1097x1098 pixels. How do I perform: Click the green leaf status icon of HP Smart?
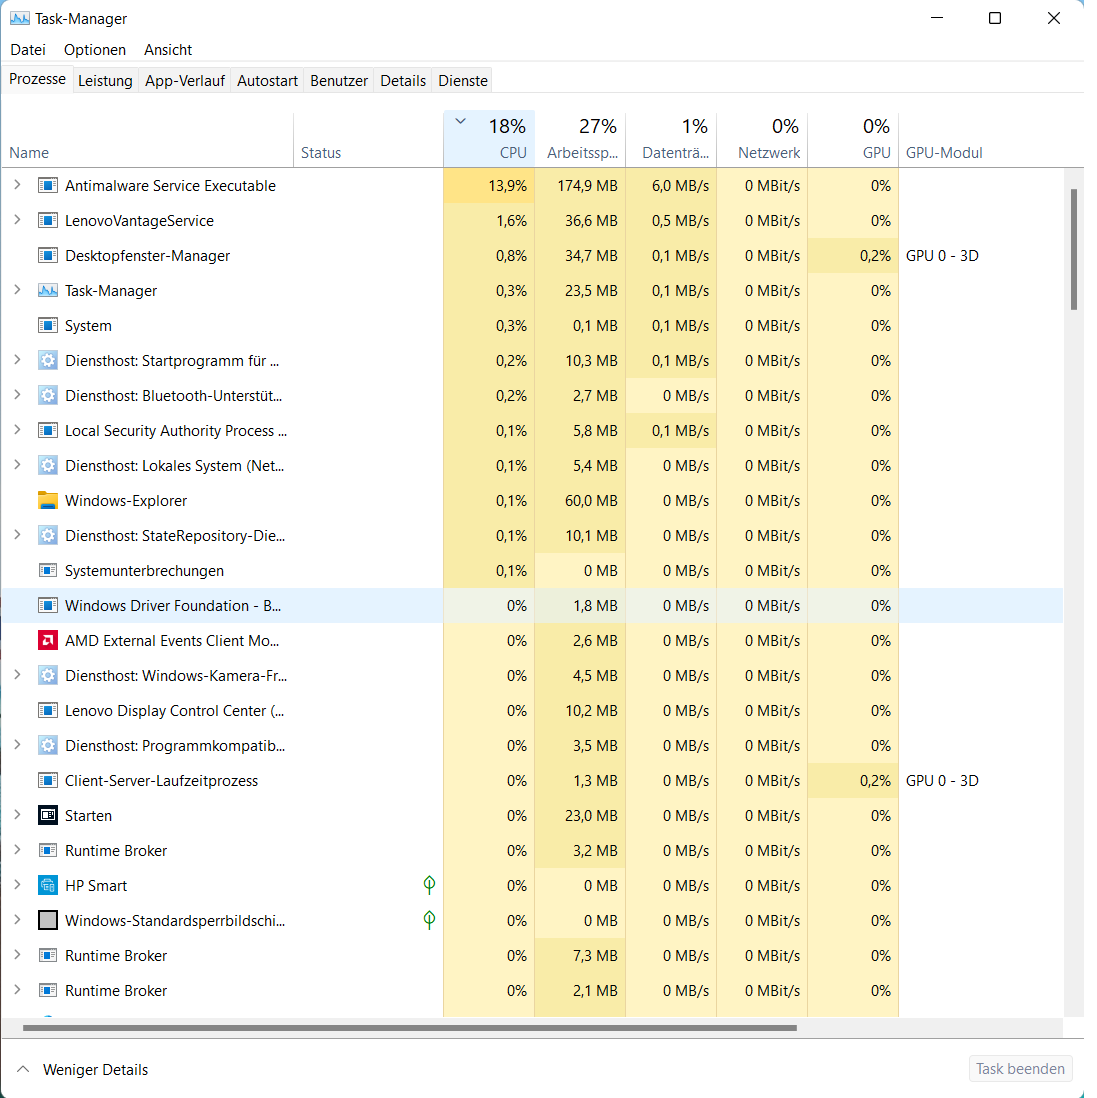[430, 885]
